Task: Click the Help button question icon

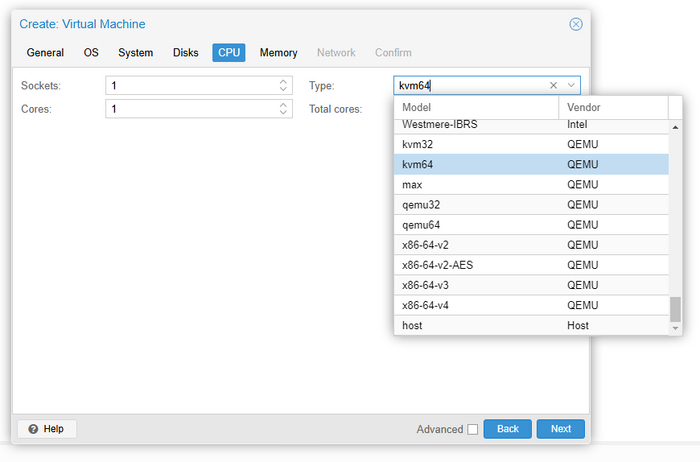Action: 33,429
